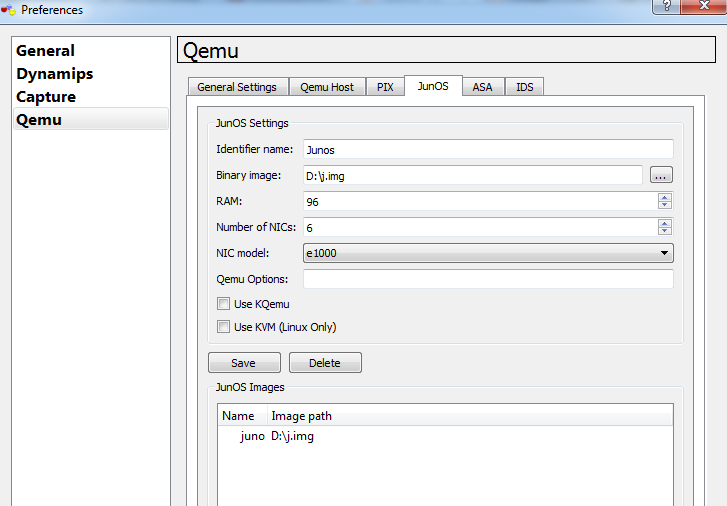Switch to the JunOS tab
Image resolution: width=727 pixels, height=506 pixels.
(x=433, y=86)
